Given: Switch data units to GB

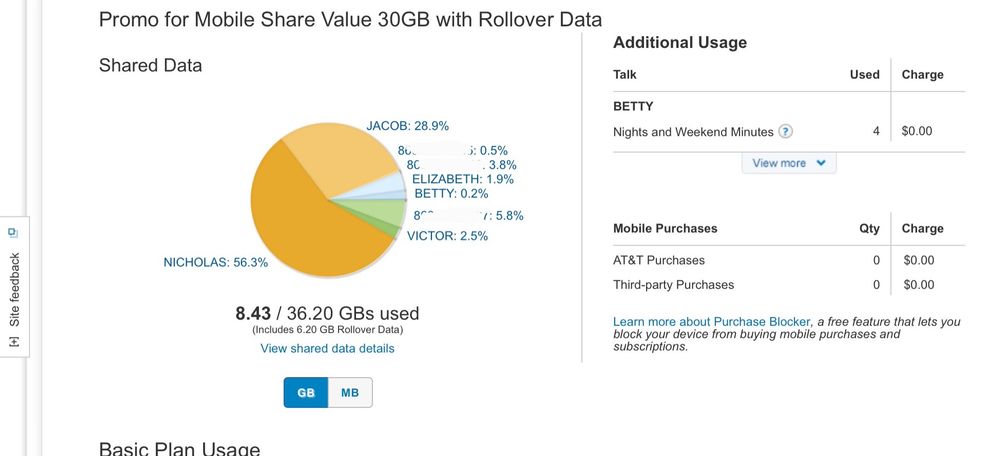Looking at the screenshot, I should coord(306,392).
